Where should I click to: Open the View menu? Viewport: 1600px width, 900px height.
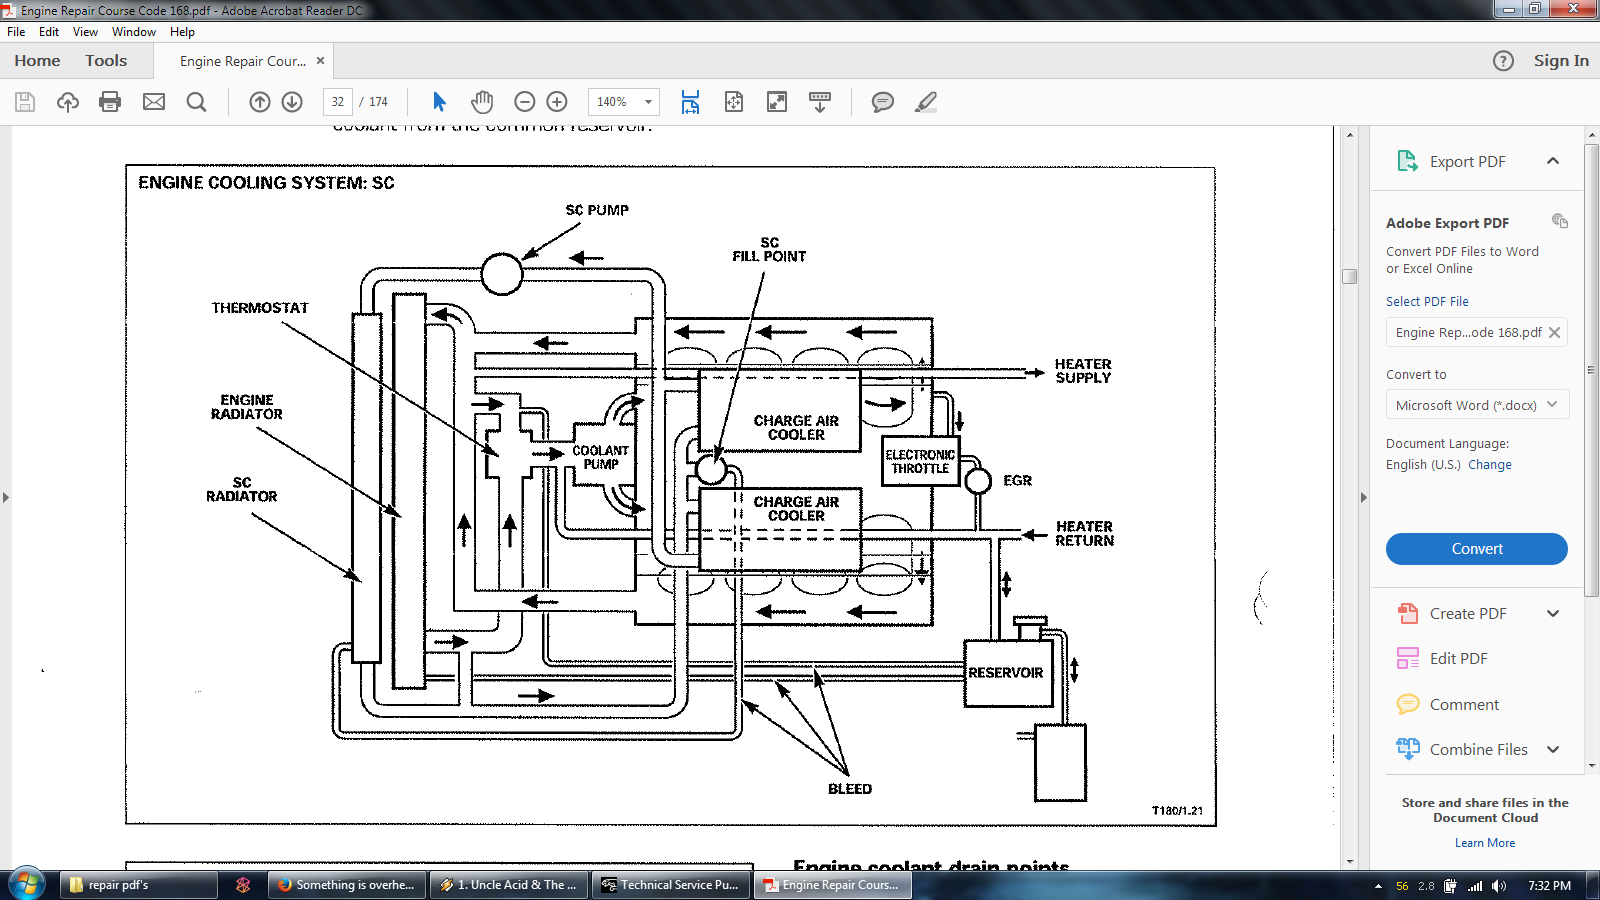[x=85, y=32]
